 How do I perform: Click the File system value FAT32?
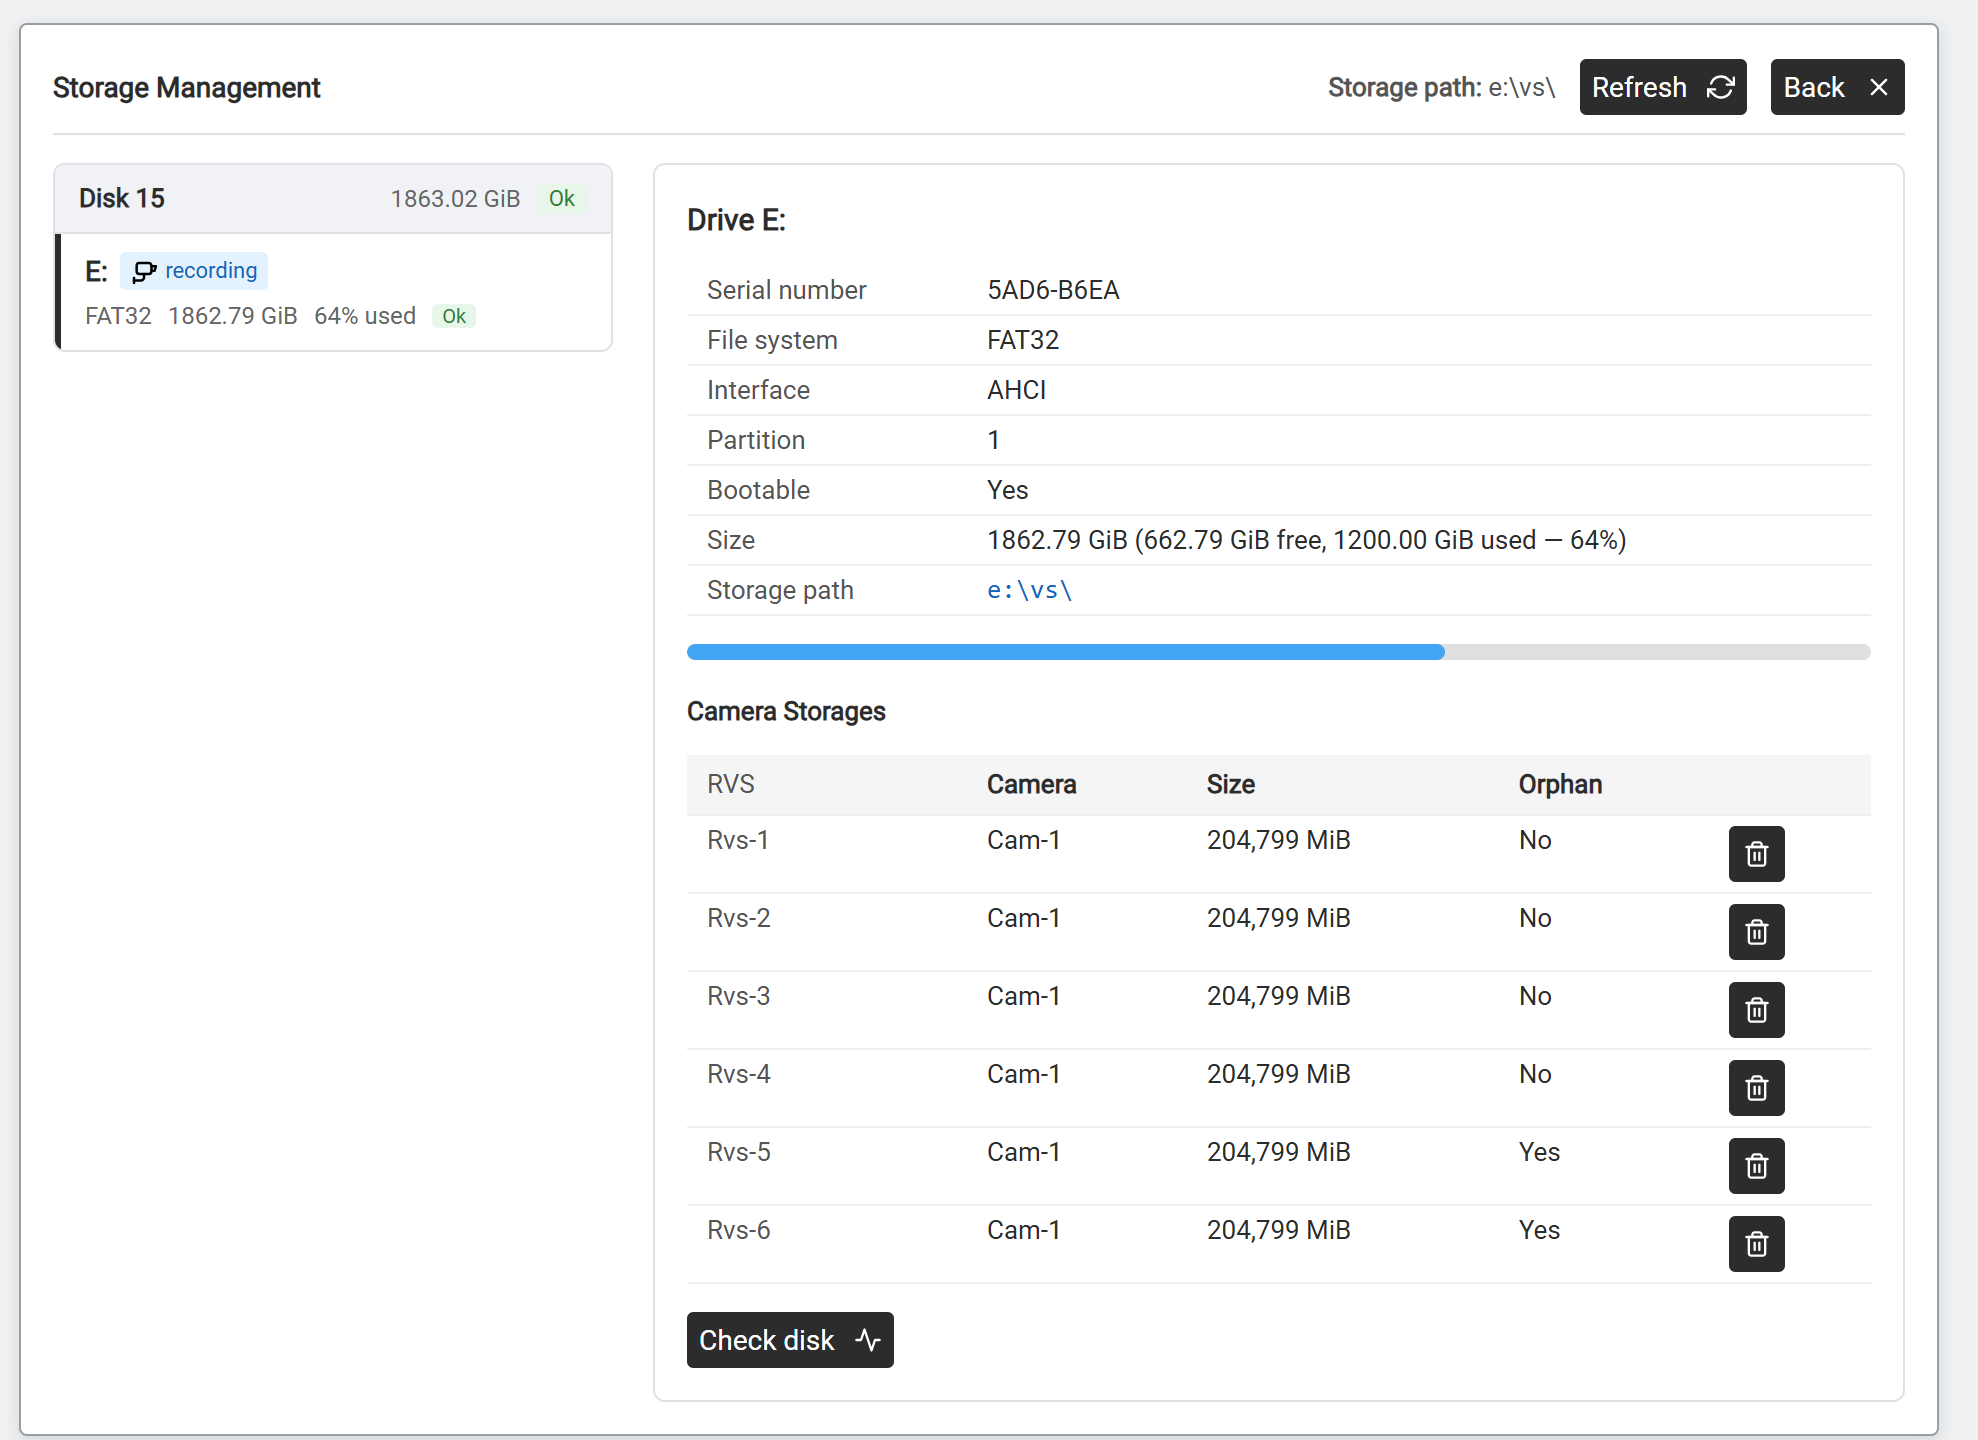(x=1022, y=340)
